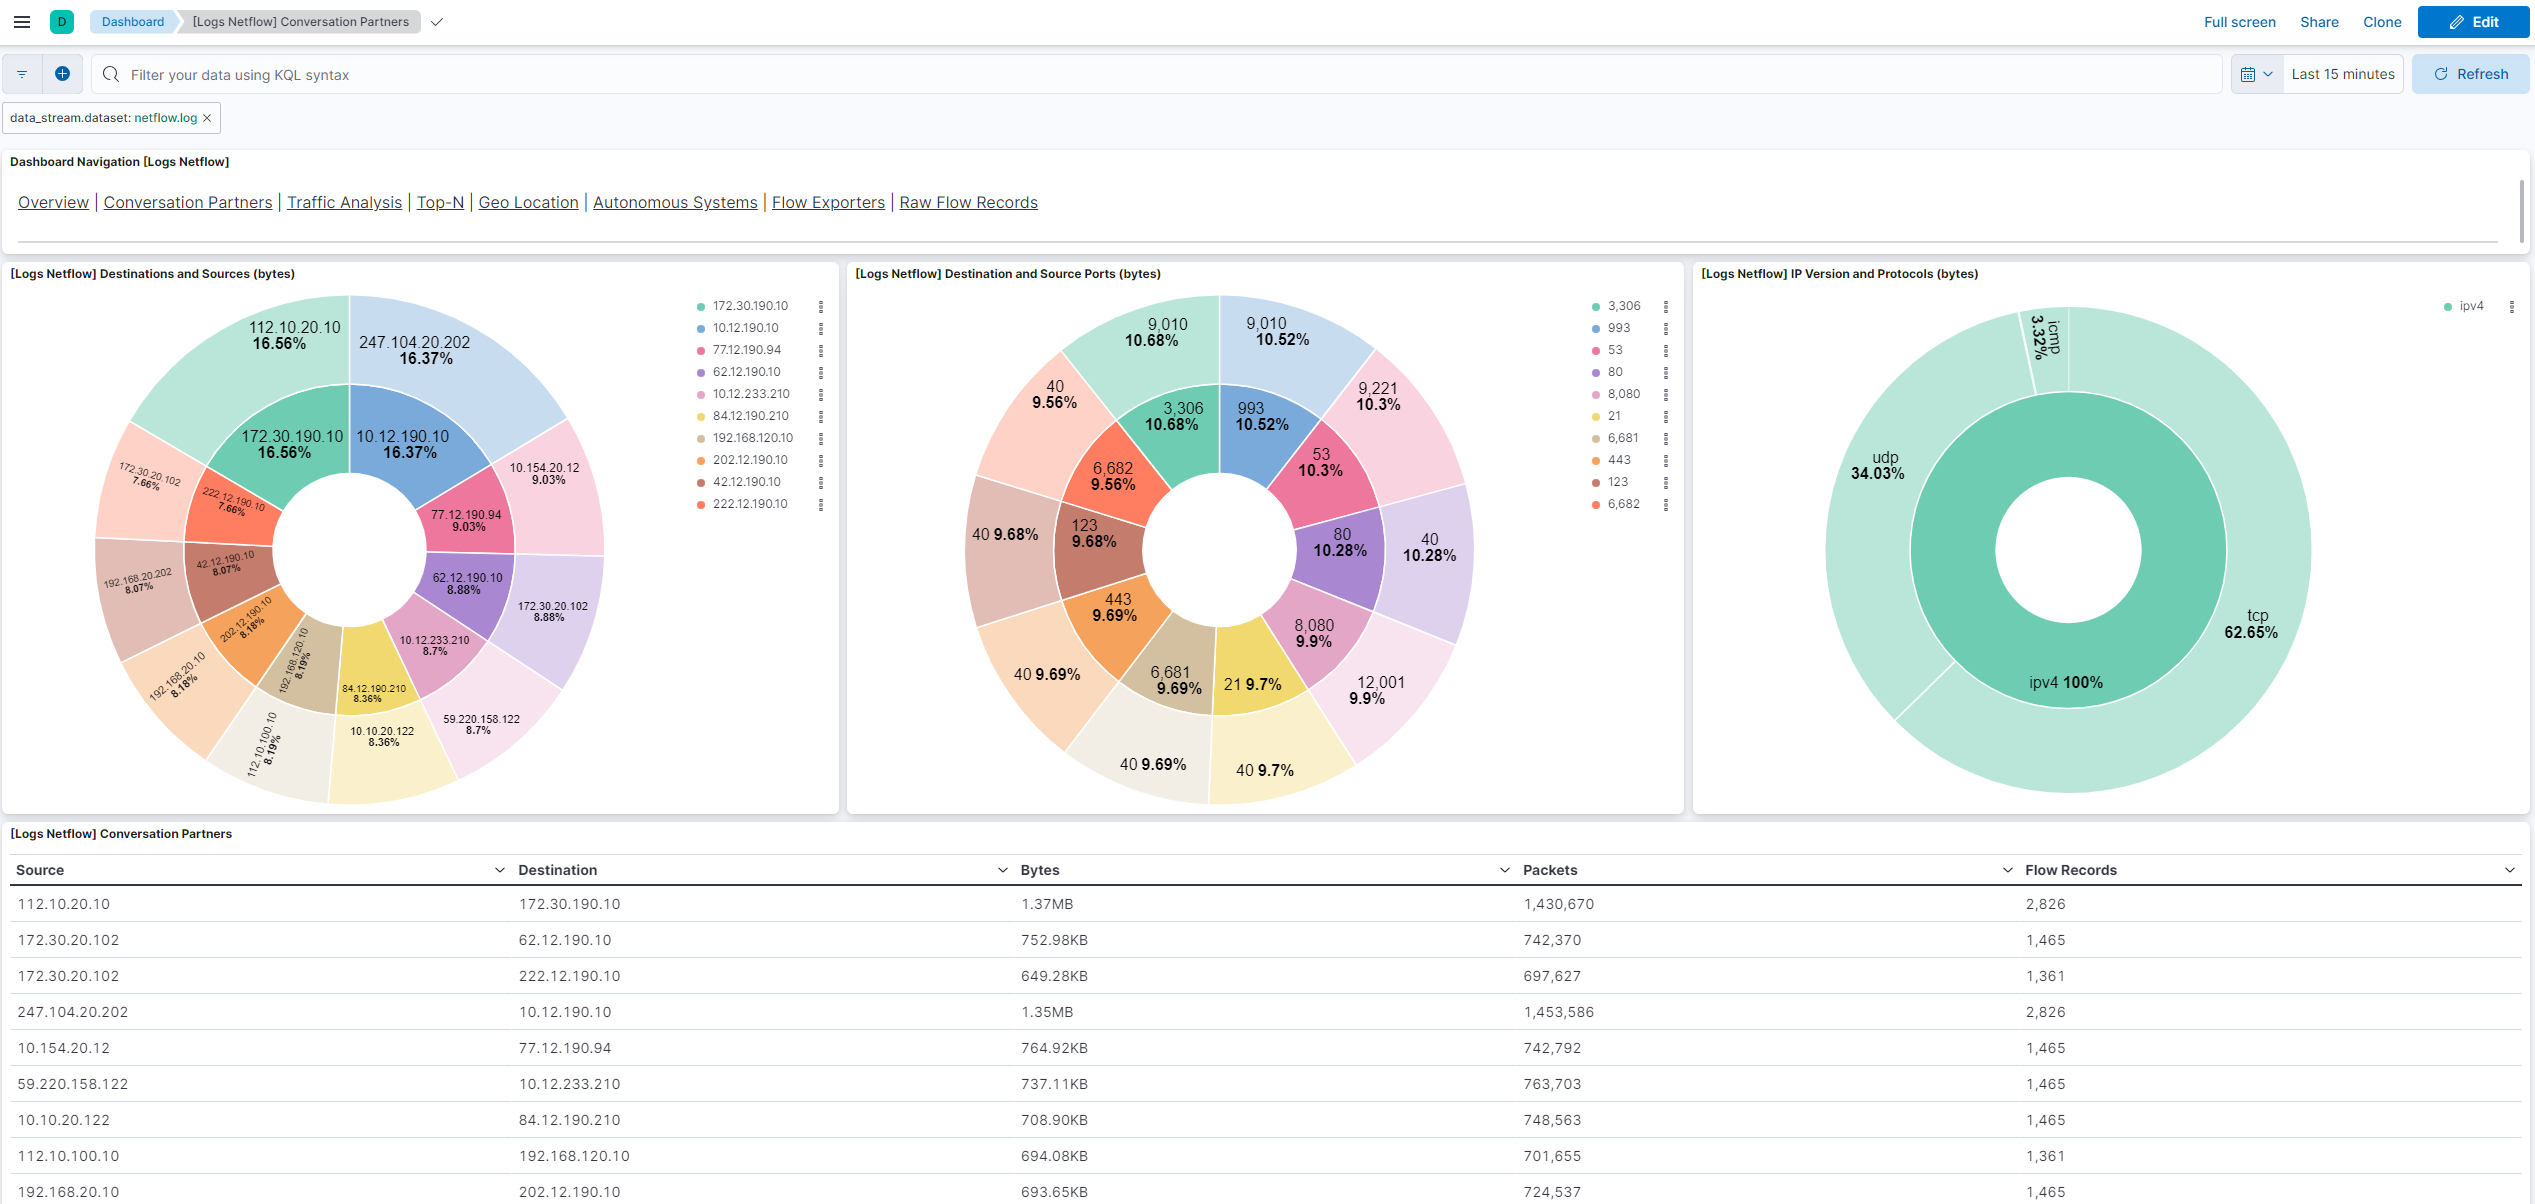Expand the Flow Records column dropdown
This screenshot has height=1204, width=2535.
(x=2511, y=869)
